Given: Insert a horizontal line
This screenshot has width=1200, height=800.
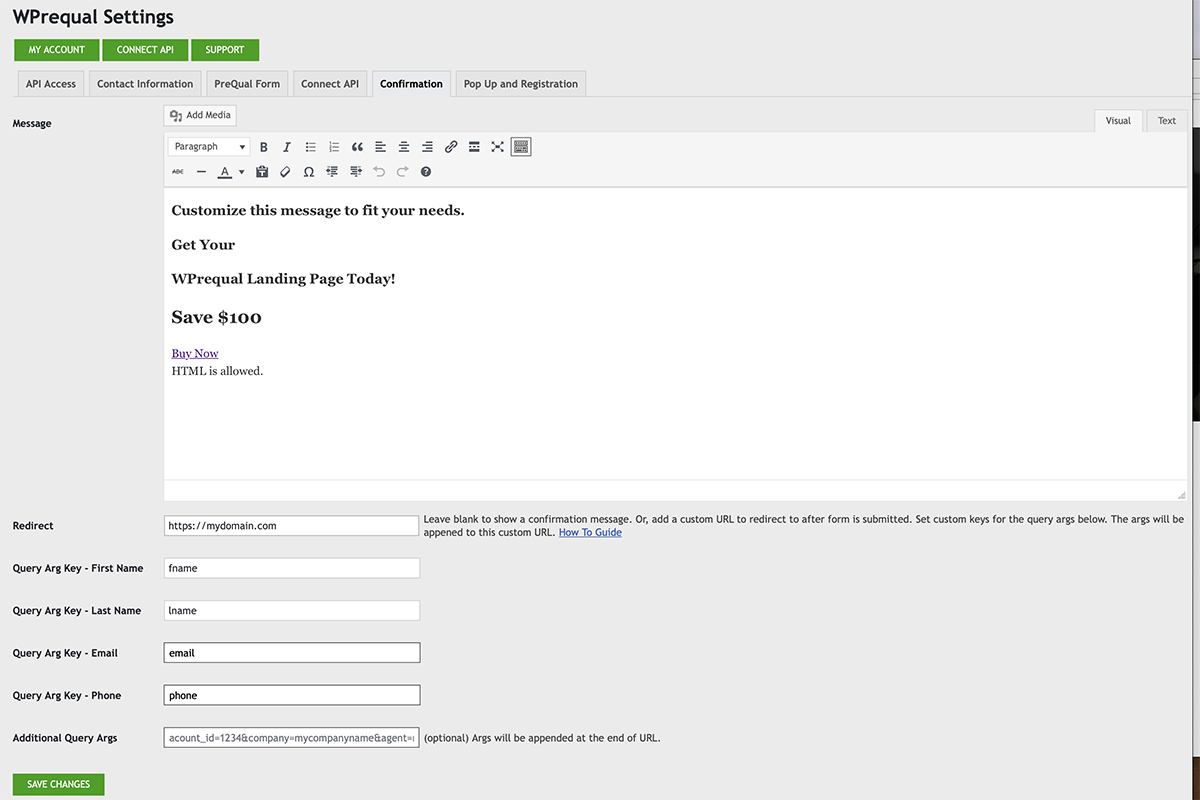Looking at the screenshot, I should point(201,172).
